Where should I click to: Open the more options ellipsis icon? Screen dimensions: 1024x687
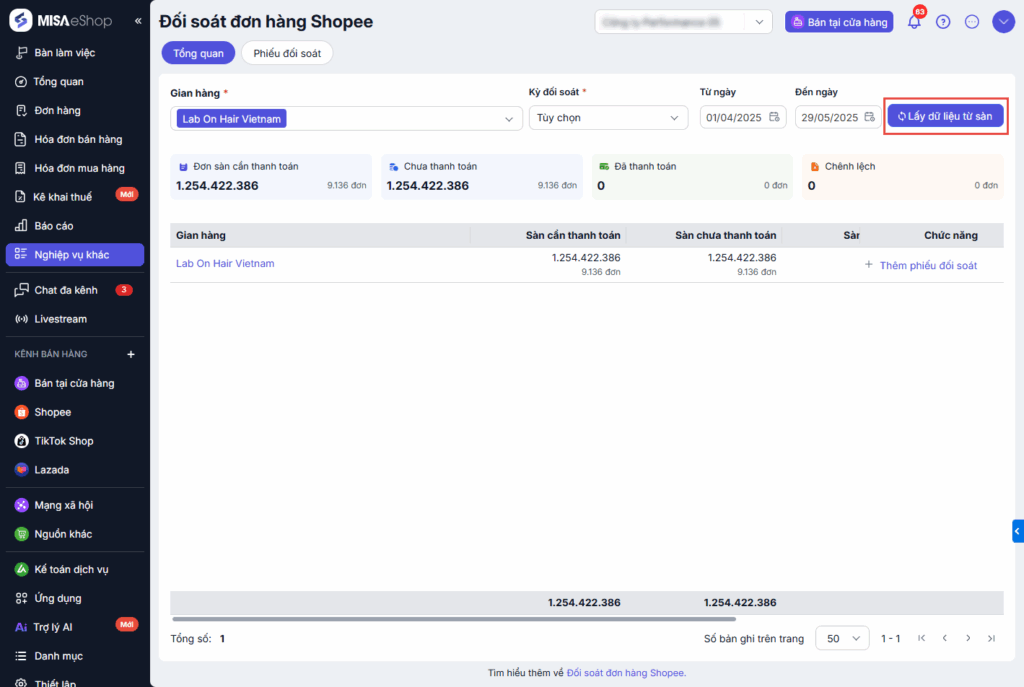point(972,22)
